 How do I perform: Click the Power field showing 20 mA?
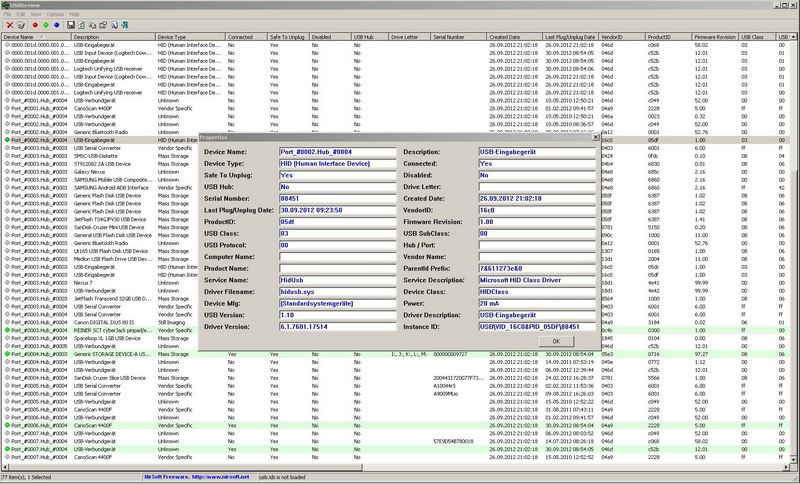pos(537,303)
